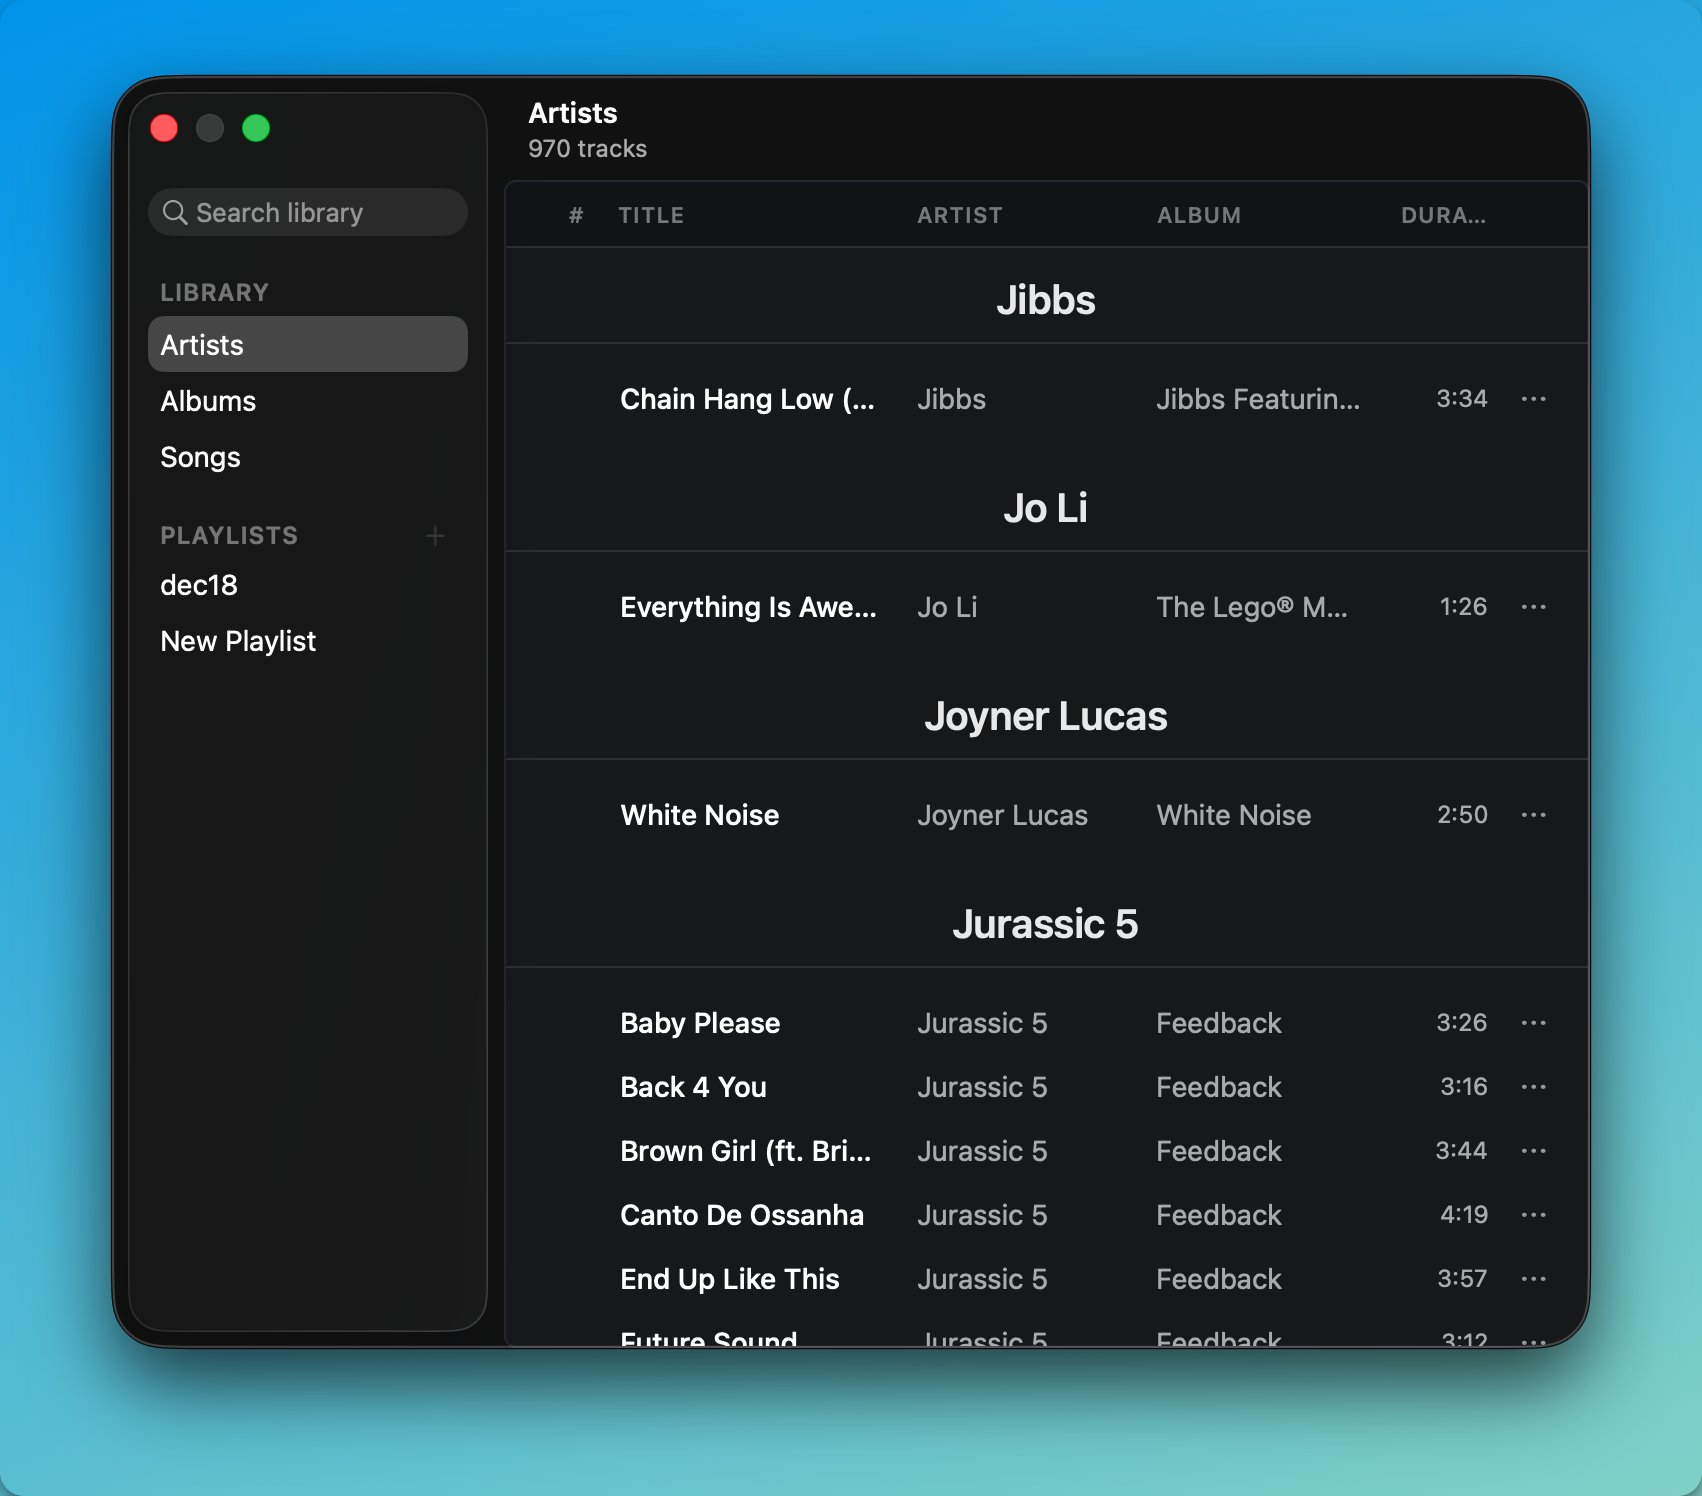Open more options for End Up Like This

[1533, 1279]
